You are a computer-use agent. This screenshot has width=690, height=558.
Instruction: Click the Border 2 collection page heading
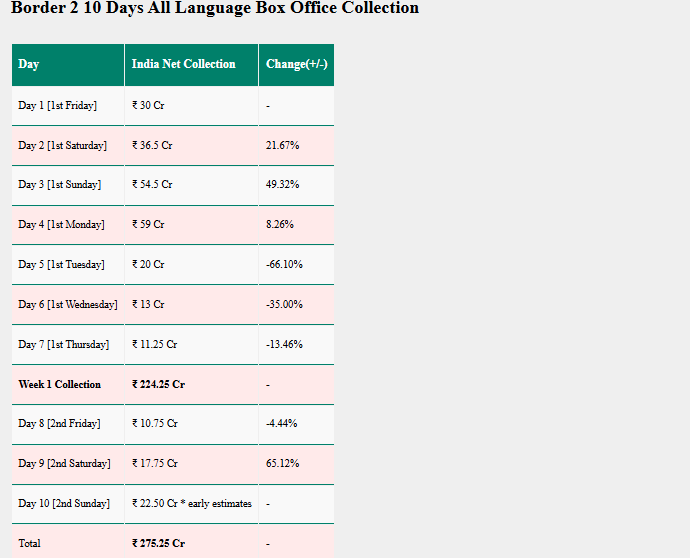215,9
